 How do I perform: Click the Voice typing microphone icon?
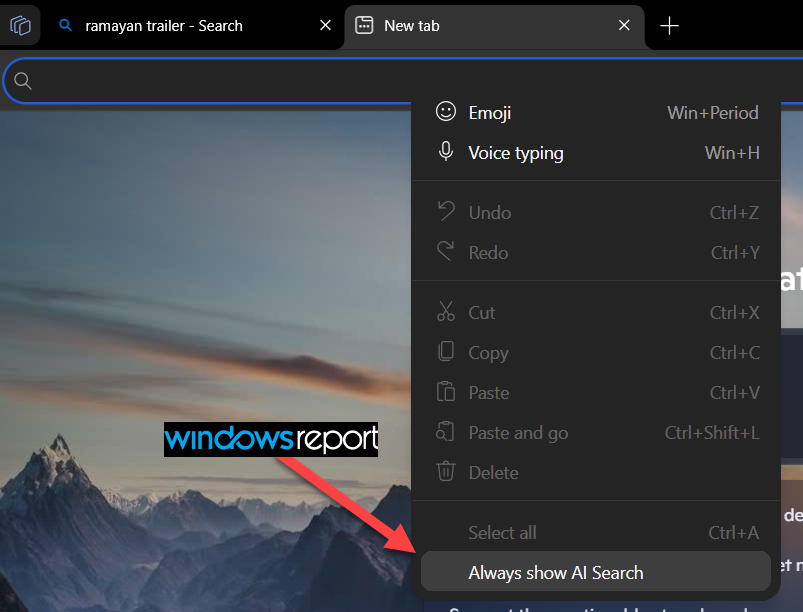point(446,152)
